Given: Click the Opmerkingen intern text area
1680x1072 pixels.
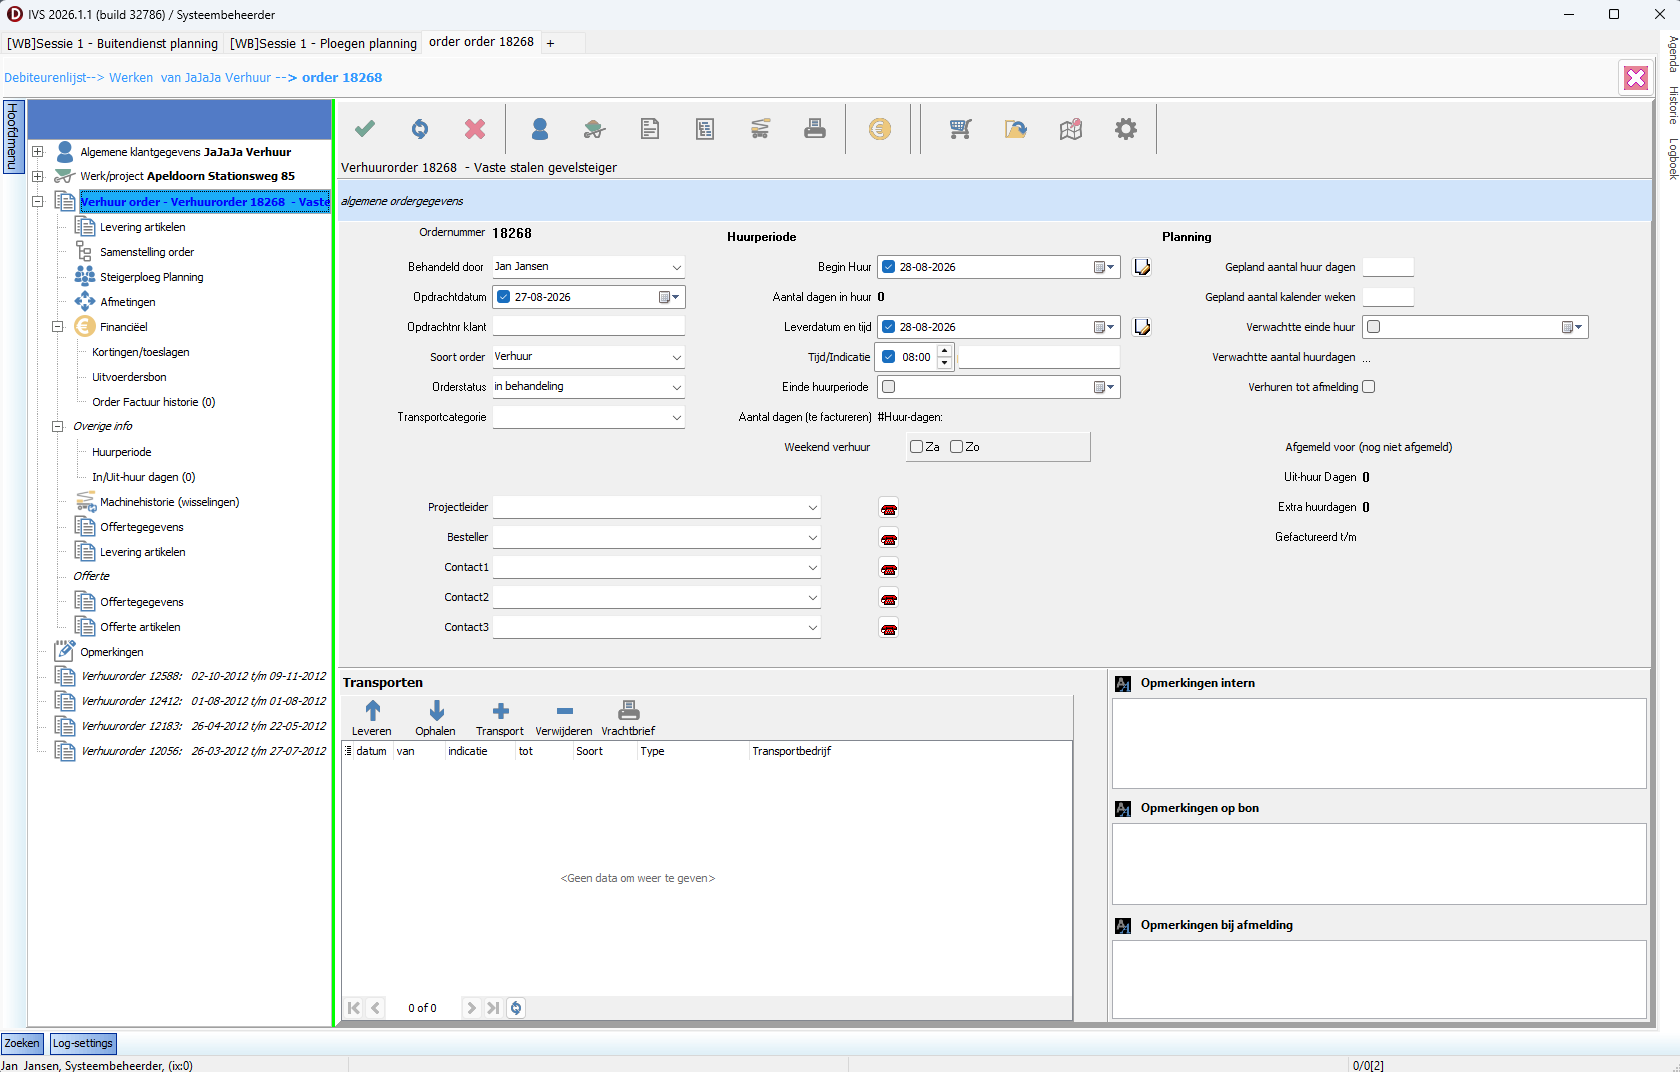Looking at the screenshot, I should point(1379,743).
